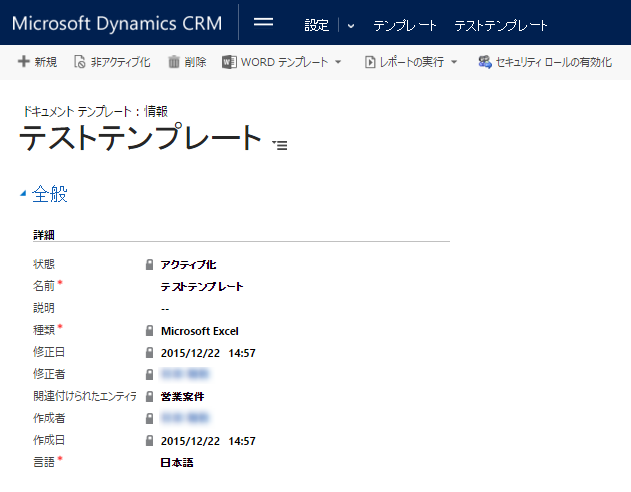Click the 新規 button

coord(37,62)
